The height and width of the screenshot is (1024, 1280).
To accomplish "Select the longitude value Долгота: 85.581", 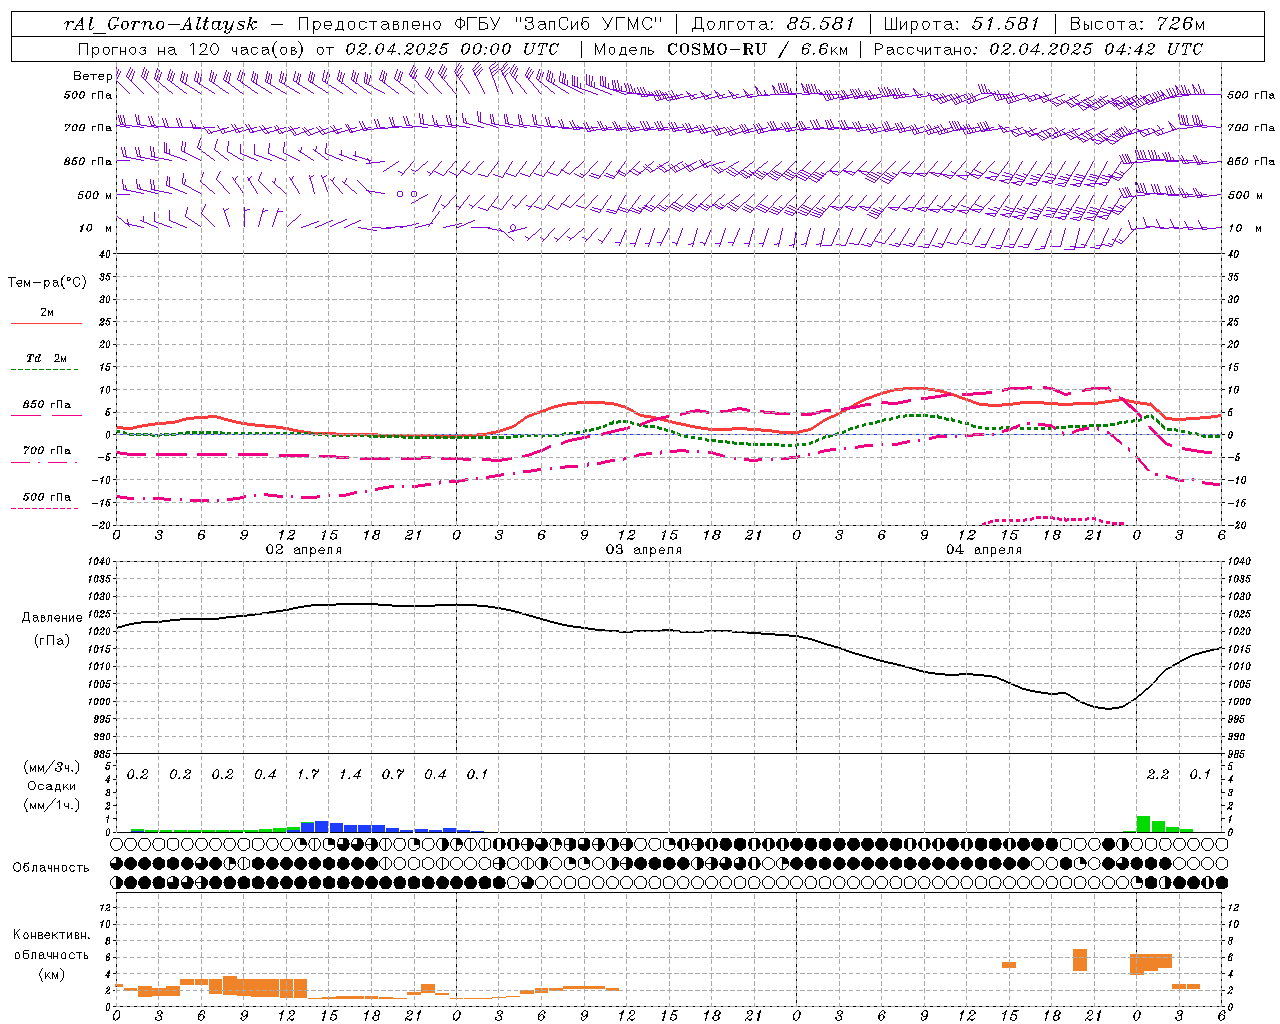I will click(774, 24).
